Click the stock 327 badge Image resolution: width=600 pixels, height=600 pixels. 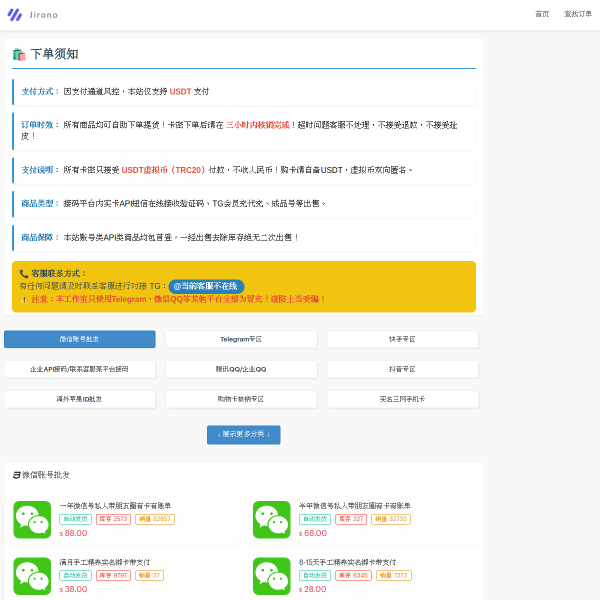point(351,519)
